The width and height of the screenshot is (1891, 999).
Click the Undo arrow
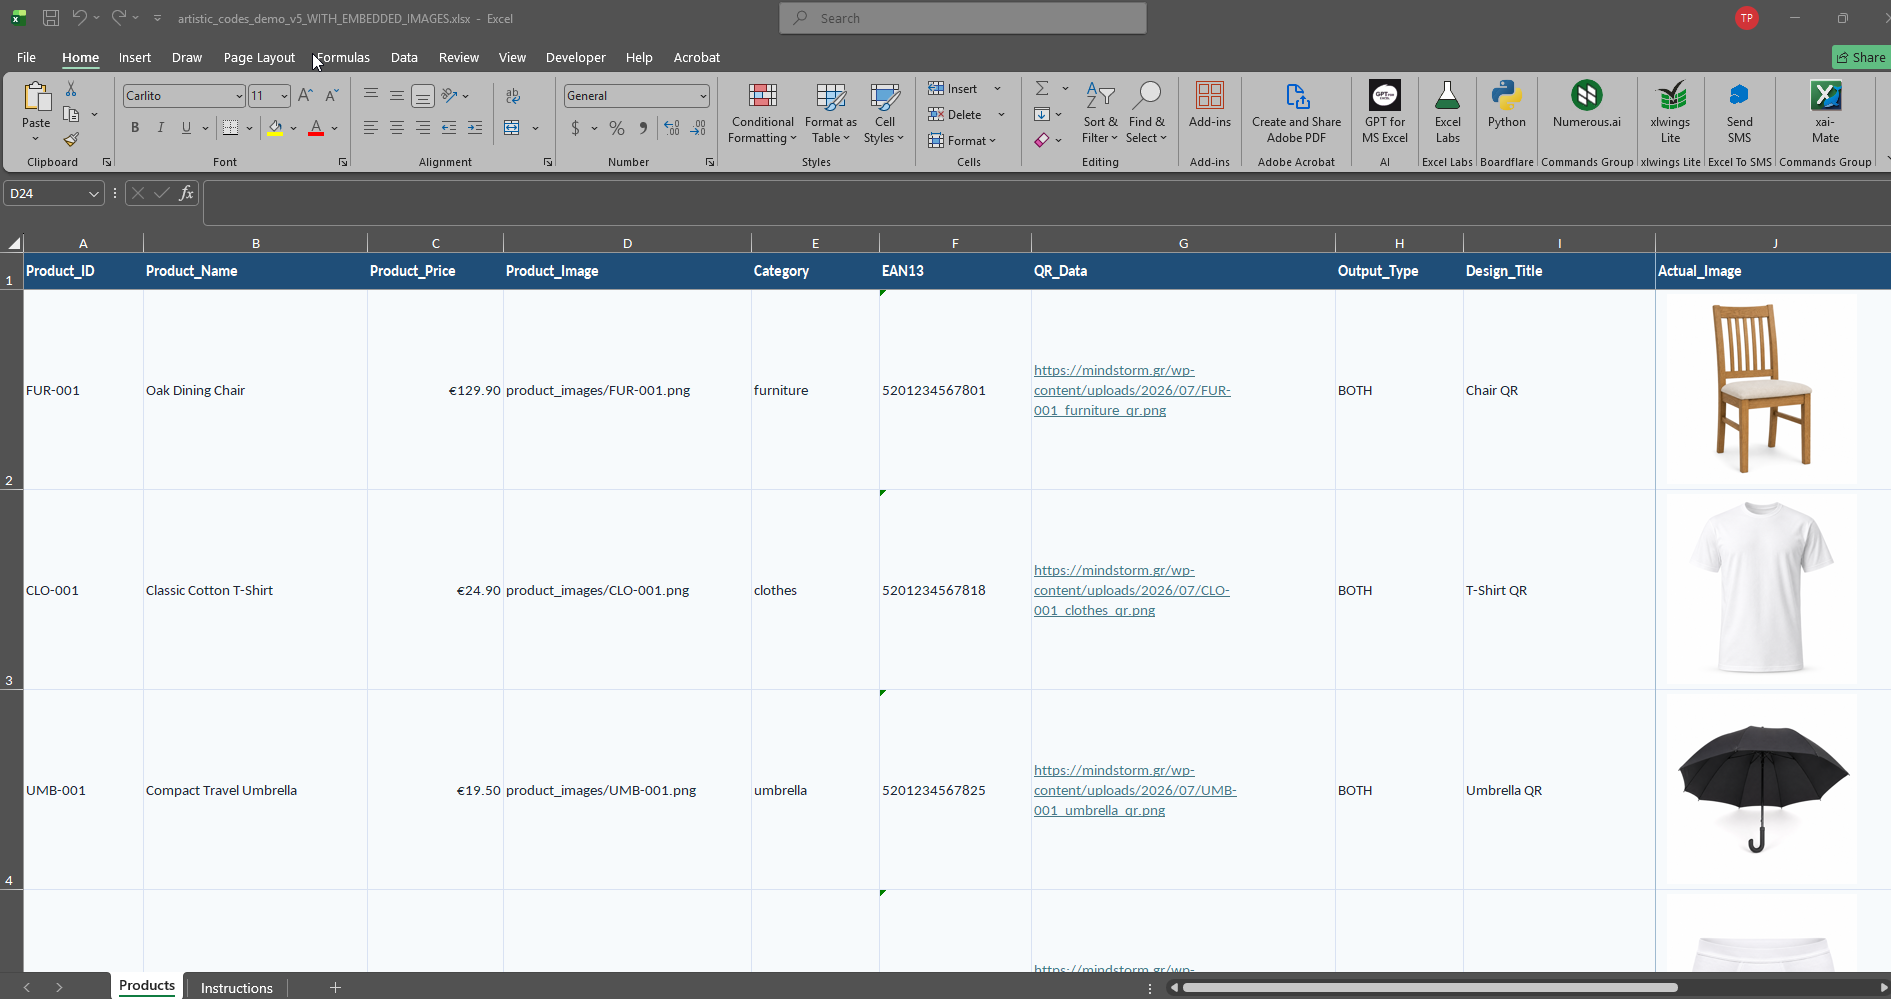[80, 18]
